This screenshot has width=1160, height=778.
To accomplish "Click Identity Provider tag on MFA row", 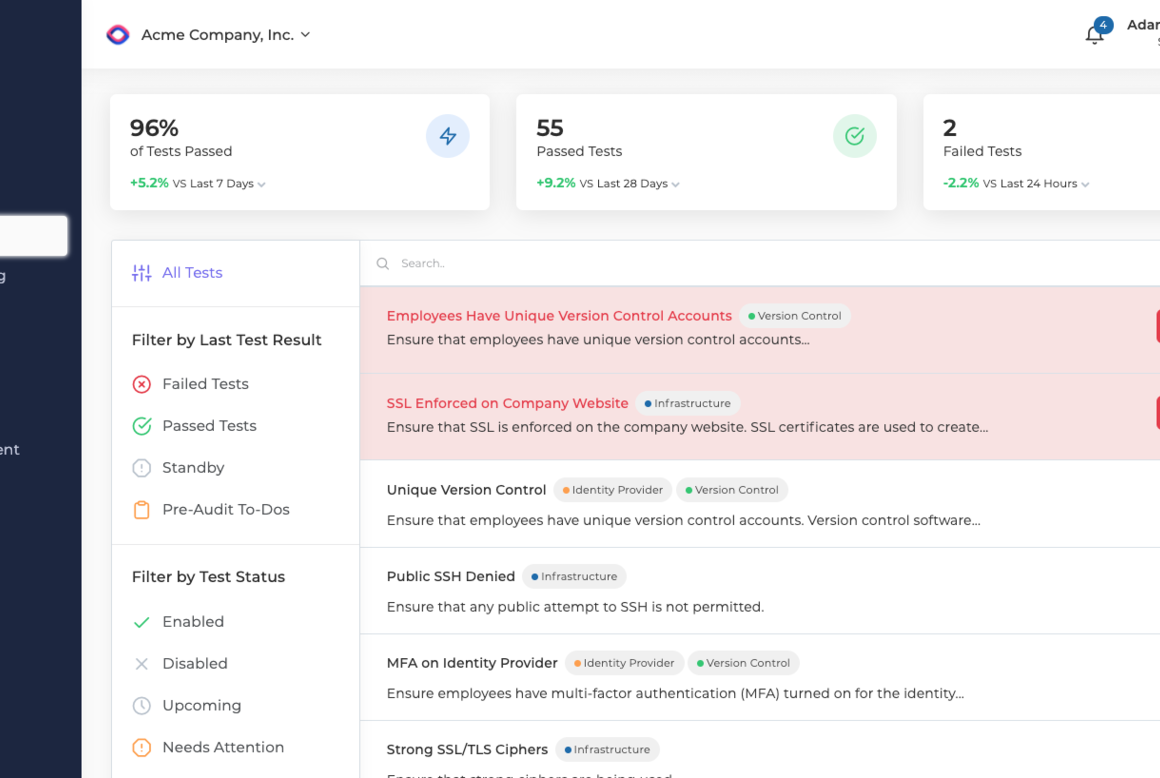I will pyautogui.click(x=624, y=663).
